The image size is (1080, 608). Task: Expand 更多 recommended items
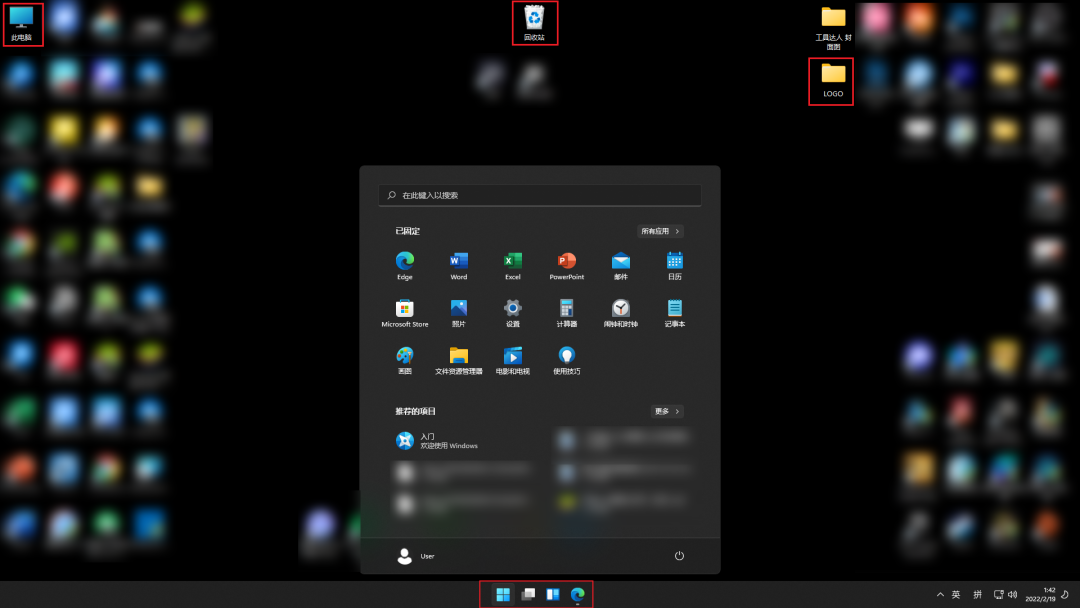(667, 411)
